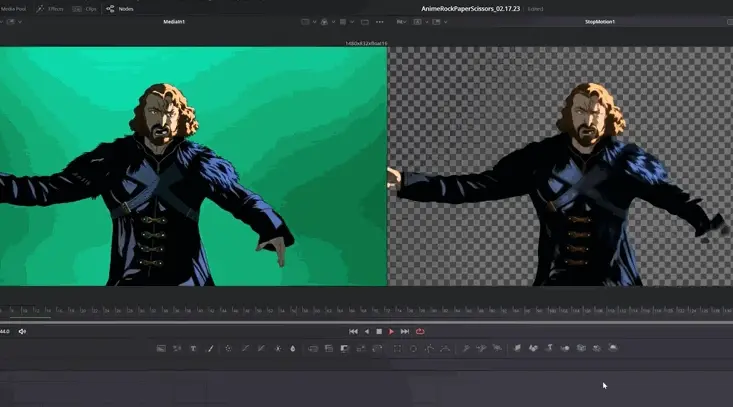Mute audio with the speaker icon
Image resolution: width=733 pixels, height=407 pixels.
pos(22,331)
